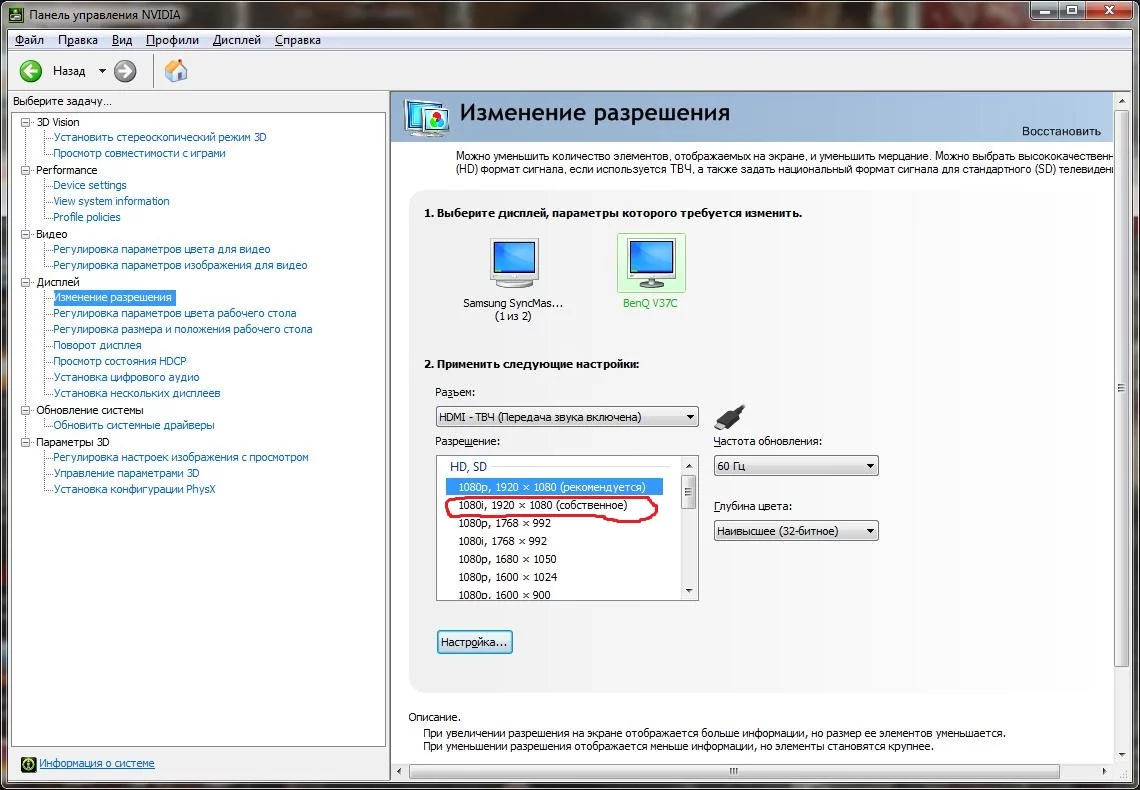Open the Дисплей menu

point(237,40)
